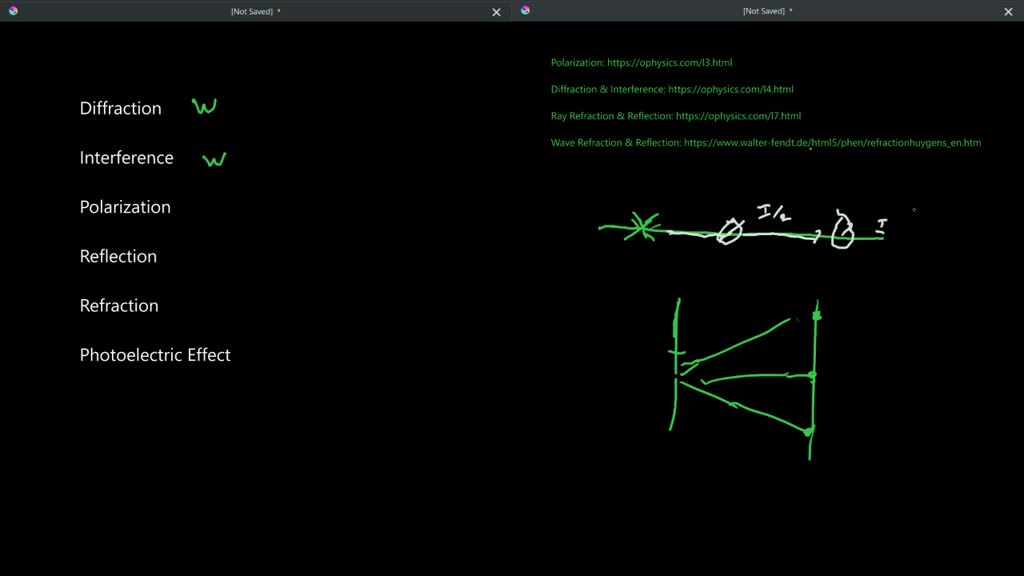Viewport: 1024px width, 576px height.
Task: Click the Reflection list item
Action: (118, 256)
